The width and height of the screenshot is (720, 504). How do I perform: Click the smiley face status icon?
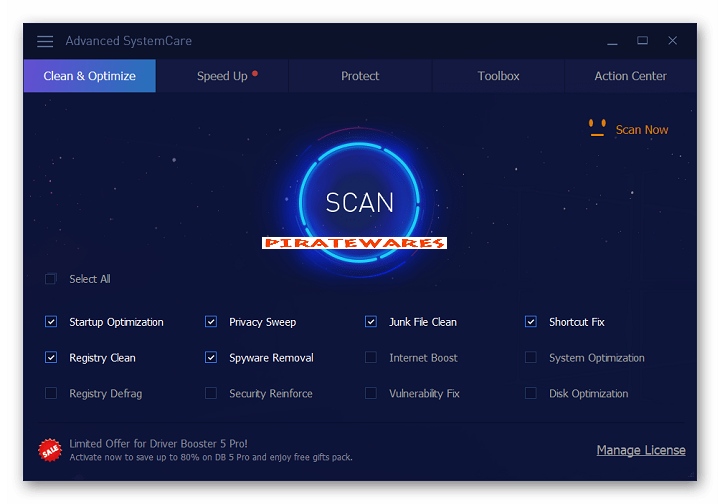tap(597, 128)
